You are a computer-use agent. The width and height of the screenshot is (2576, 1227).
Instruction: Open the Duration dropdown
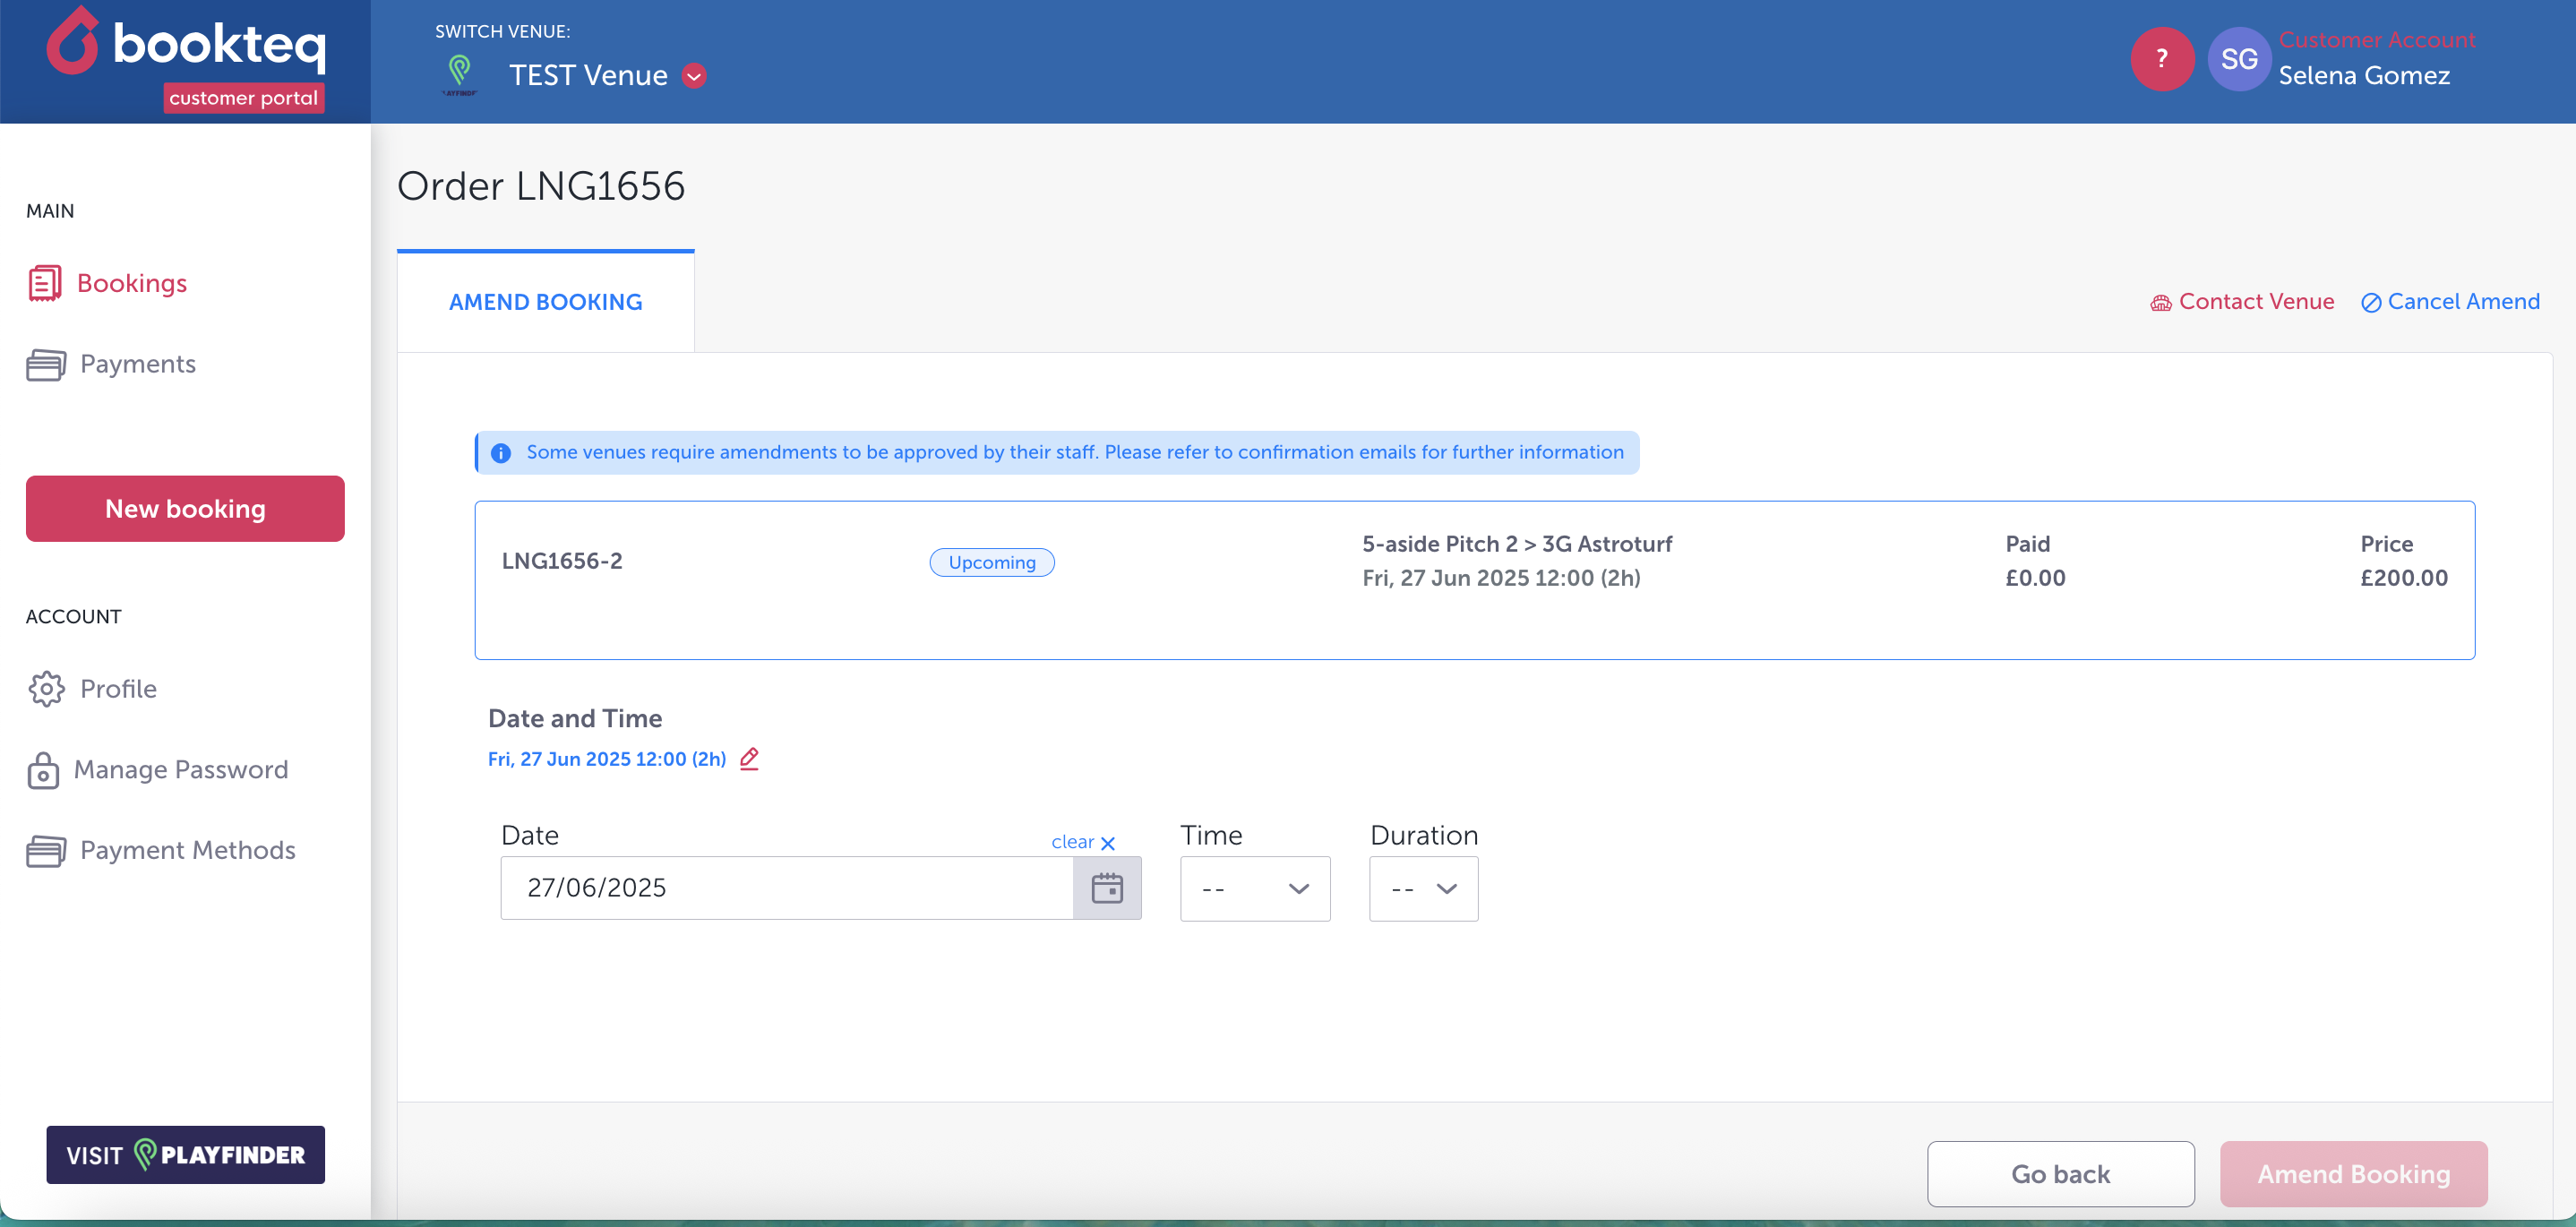1423,888
